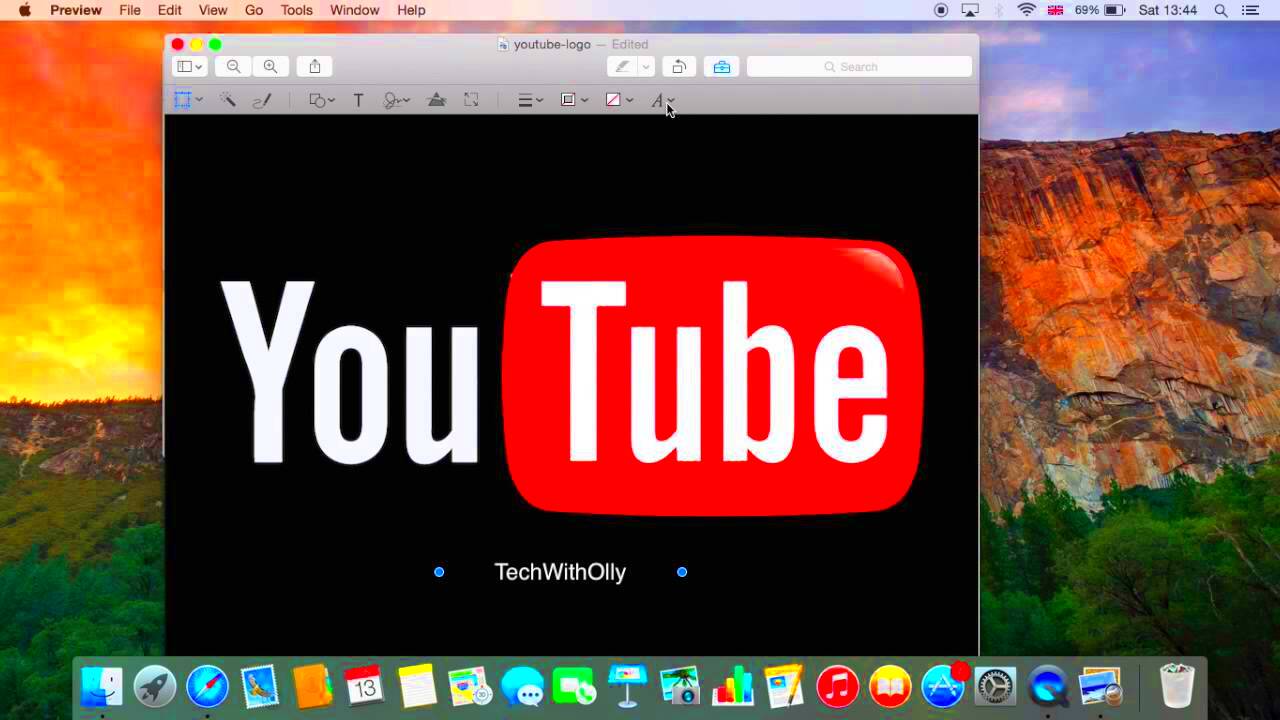Image resolution: width=1280 pixels, height=720 pixels.
Task: Open QuickTime Player from the Dock
Action: pos(1048,687)
